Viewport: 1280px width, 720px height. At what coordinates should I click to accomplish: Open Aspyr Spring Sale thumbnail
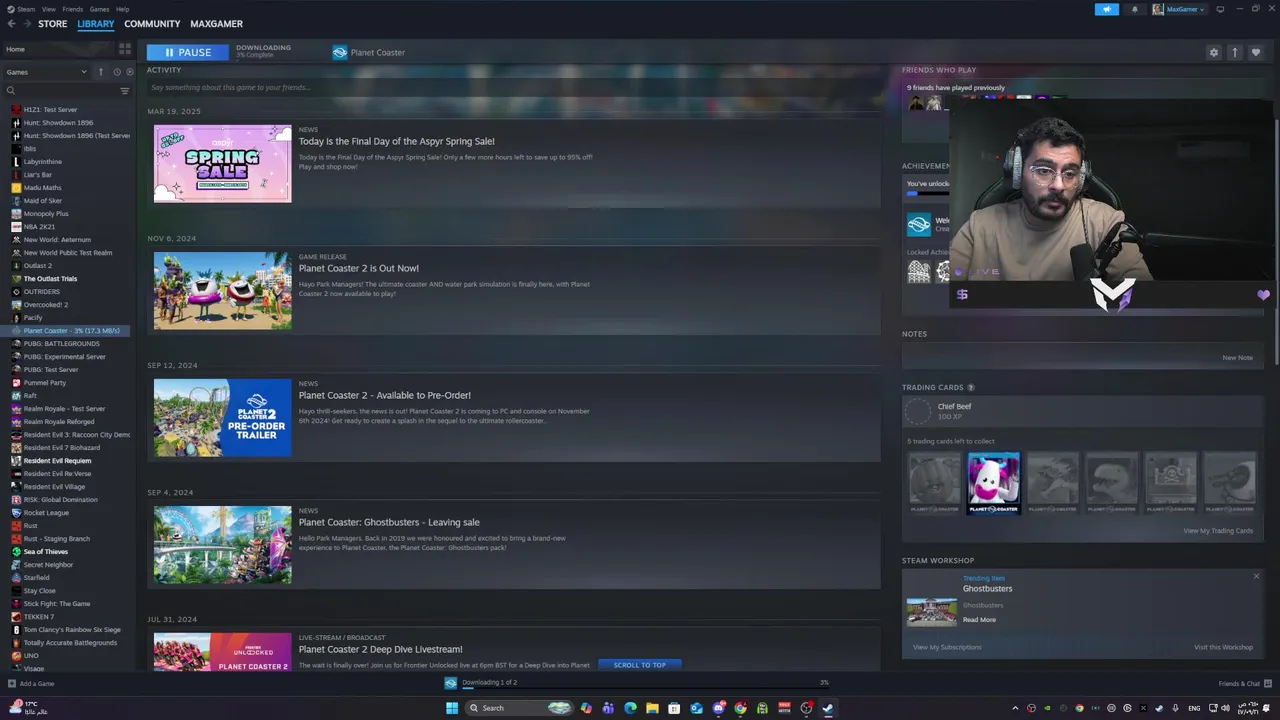(222, 163)
